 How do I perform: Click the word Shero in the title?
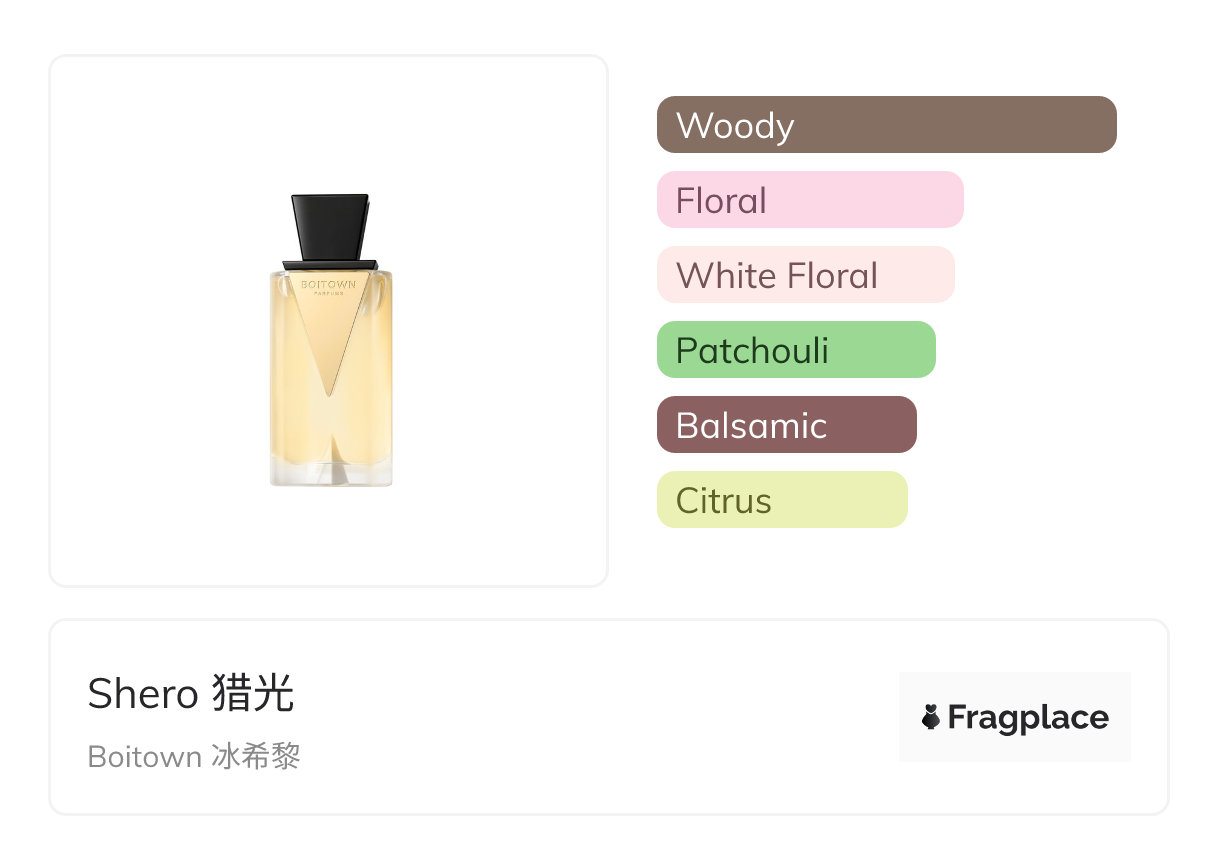[x=143, y=694]
